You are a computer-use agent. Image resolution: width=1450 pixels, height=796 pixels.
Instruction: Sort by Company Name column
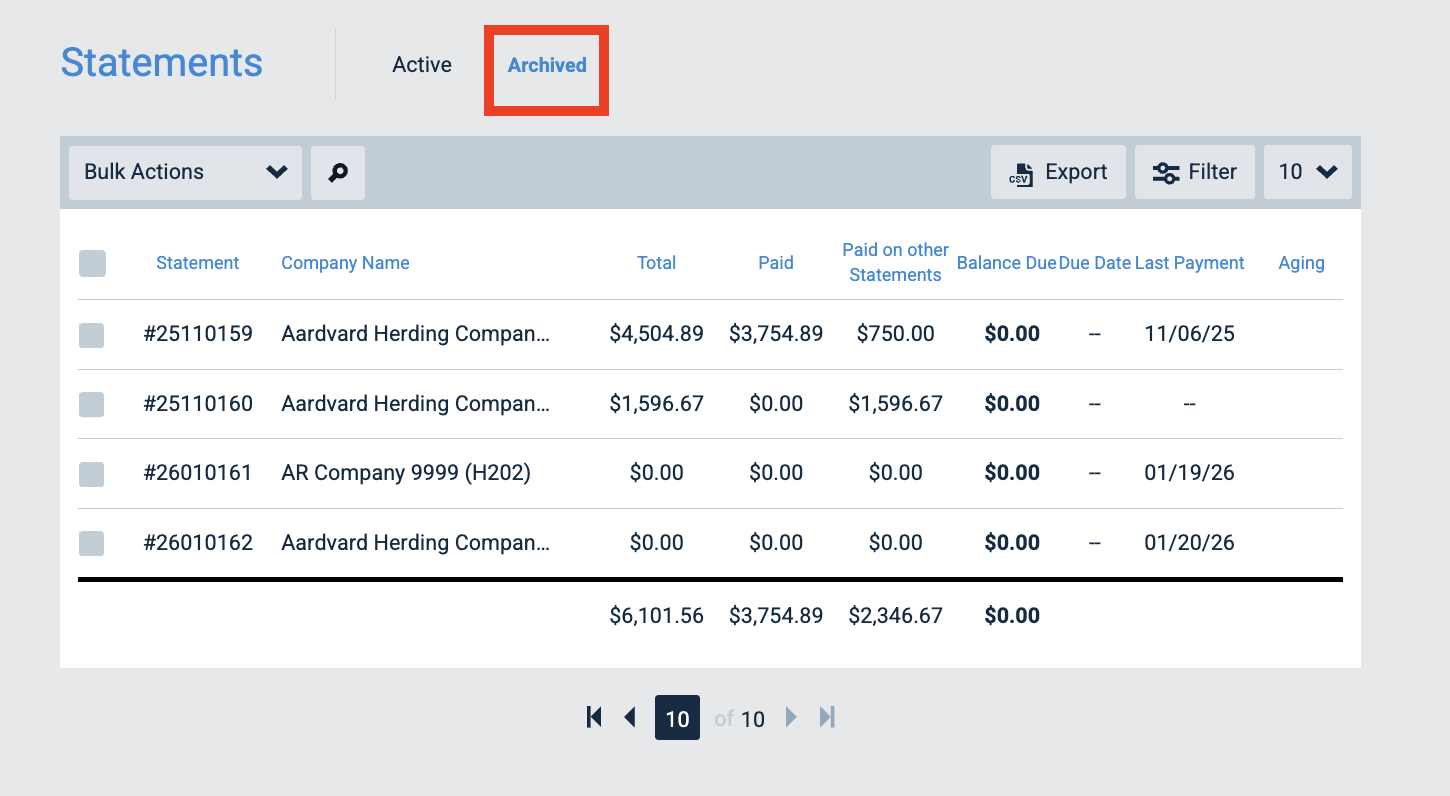click(345, 263)
